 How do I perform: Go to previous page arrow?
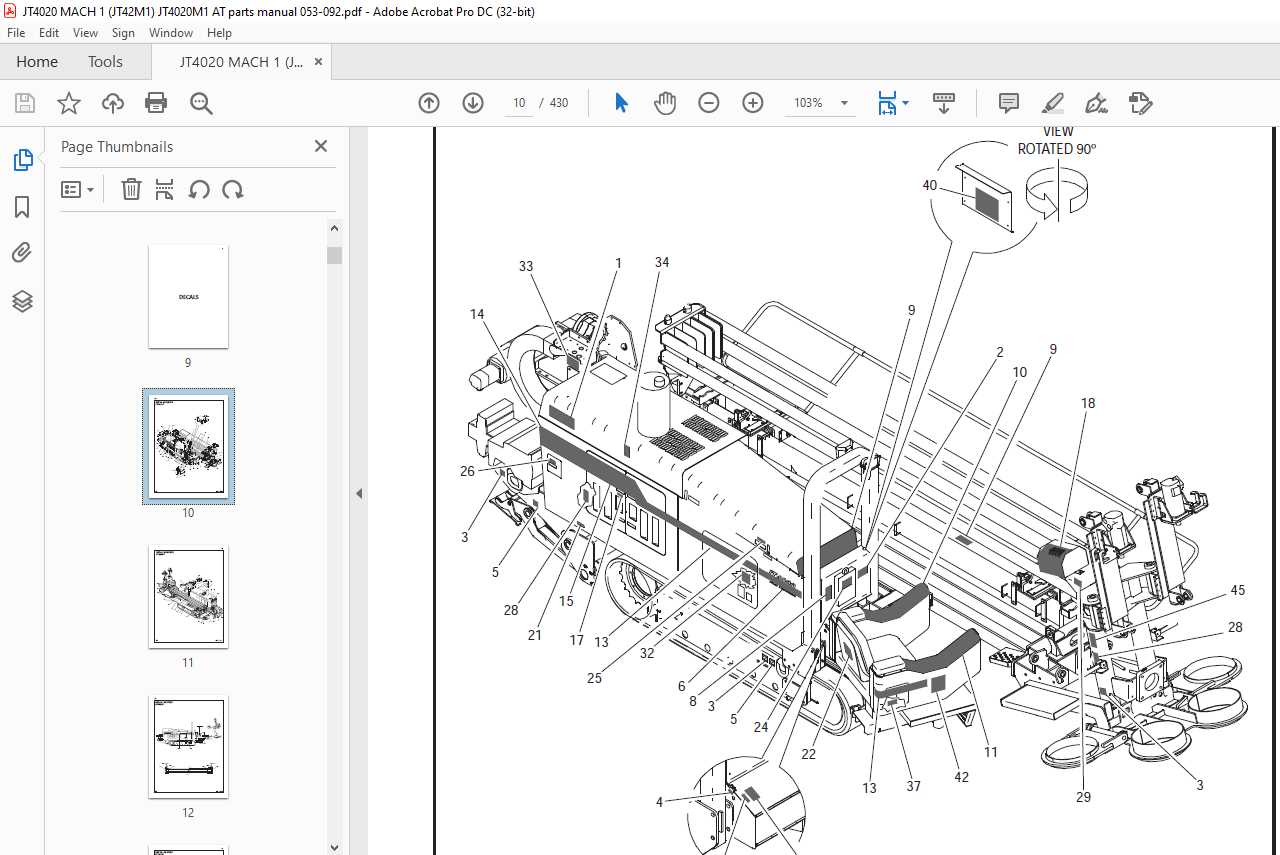(x=429, y=103)
